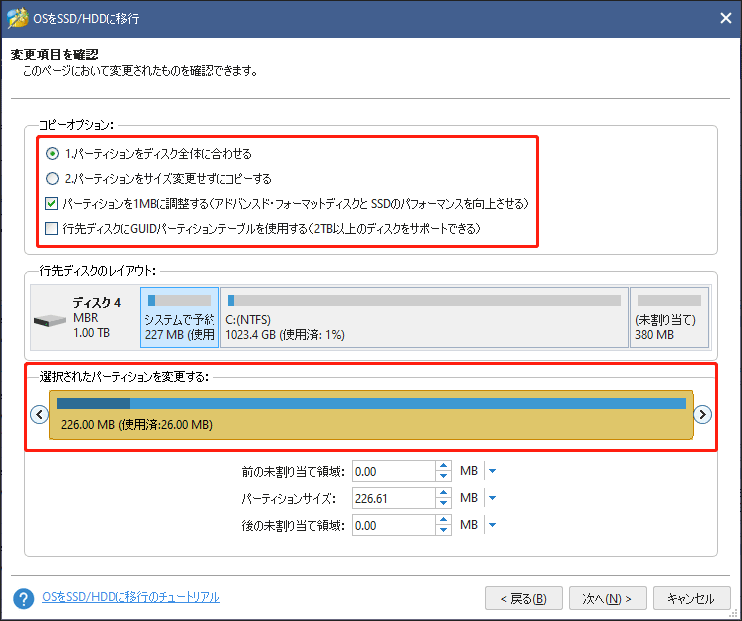Select fit partitions to entire disk option
Viewport: 742px width, 621px height.
[53, 154]
